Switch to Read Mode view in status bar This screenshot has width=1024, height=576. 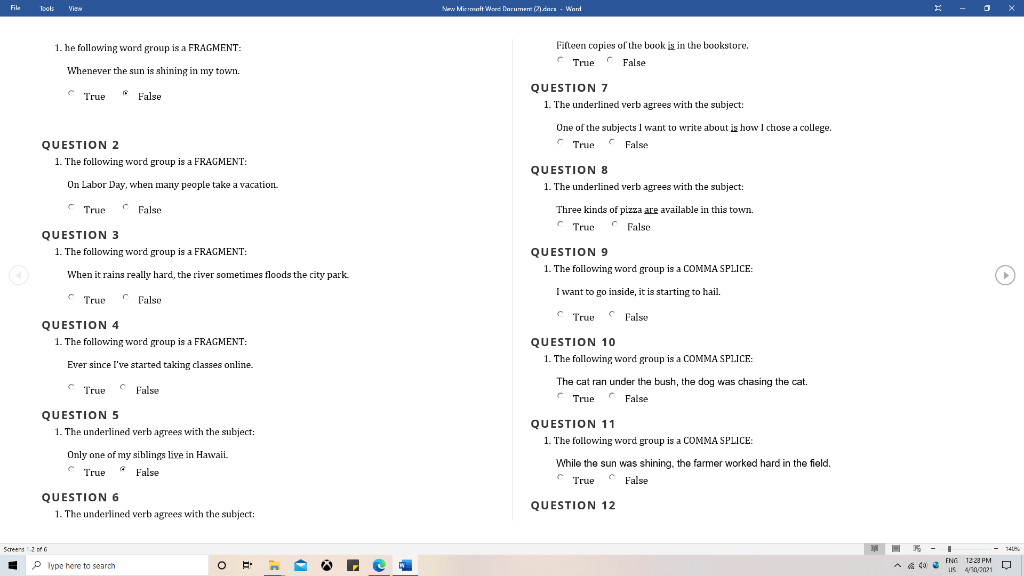pos(875,548)
